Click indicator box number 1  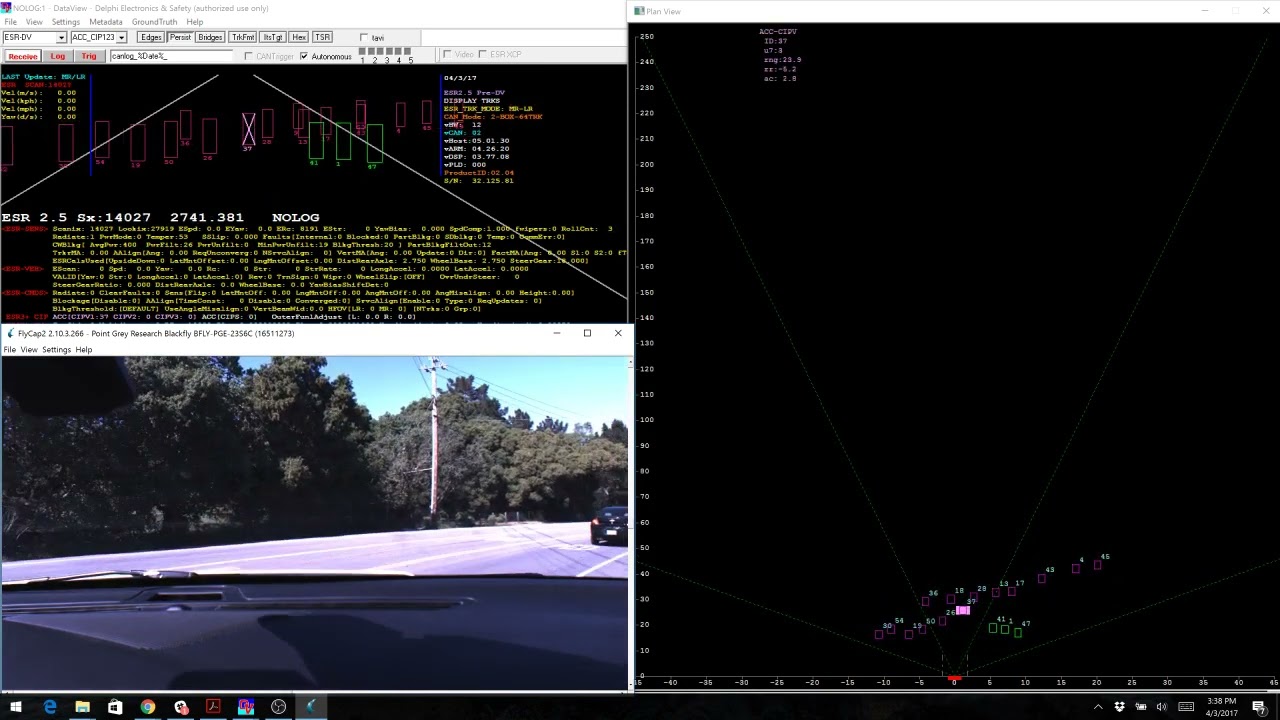tap(363, 51)
